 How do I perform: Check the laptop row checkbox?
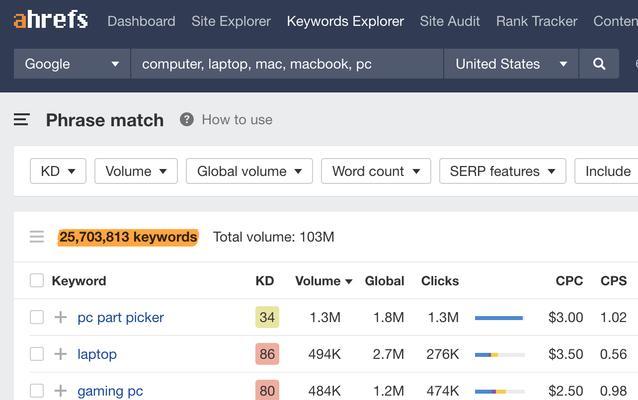tap(37, 354)
